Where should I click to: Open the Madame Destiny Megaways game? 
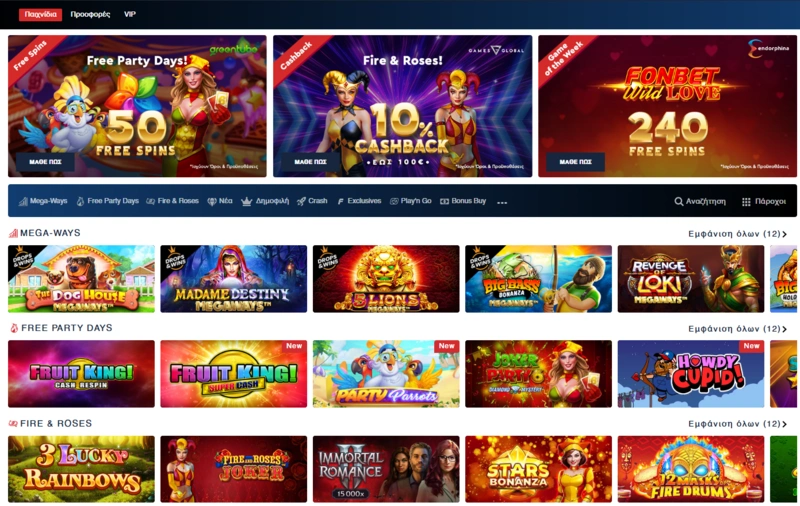[x=234, y=279]
